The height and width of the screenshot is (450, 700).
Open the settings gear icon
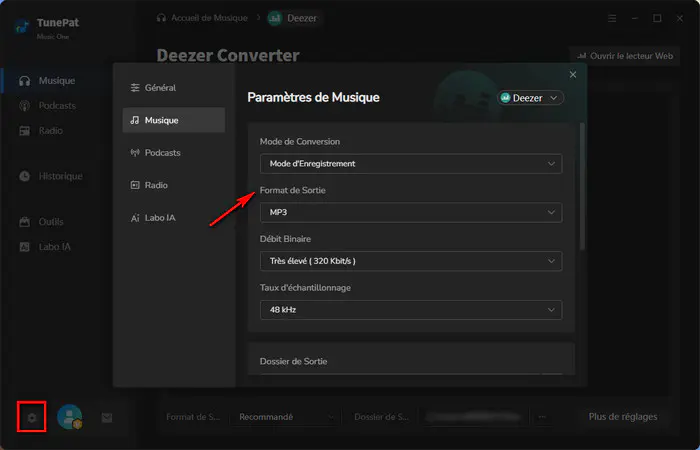pos(31,418)
